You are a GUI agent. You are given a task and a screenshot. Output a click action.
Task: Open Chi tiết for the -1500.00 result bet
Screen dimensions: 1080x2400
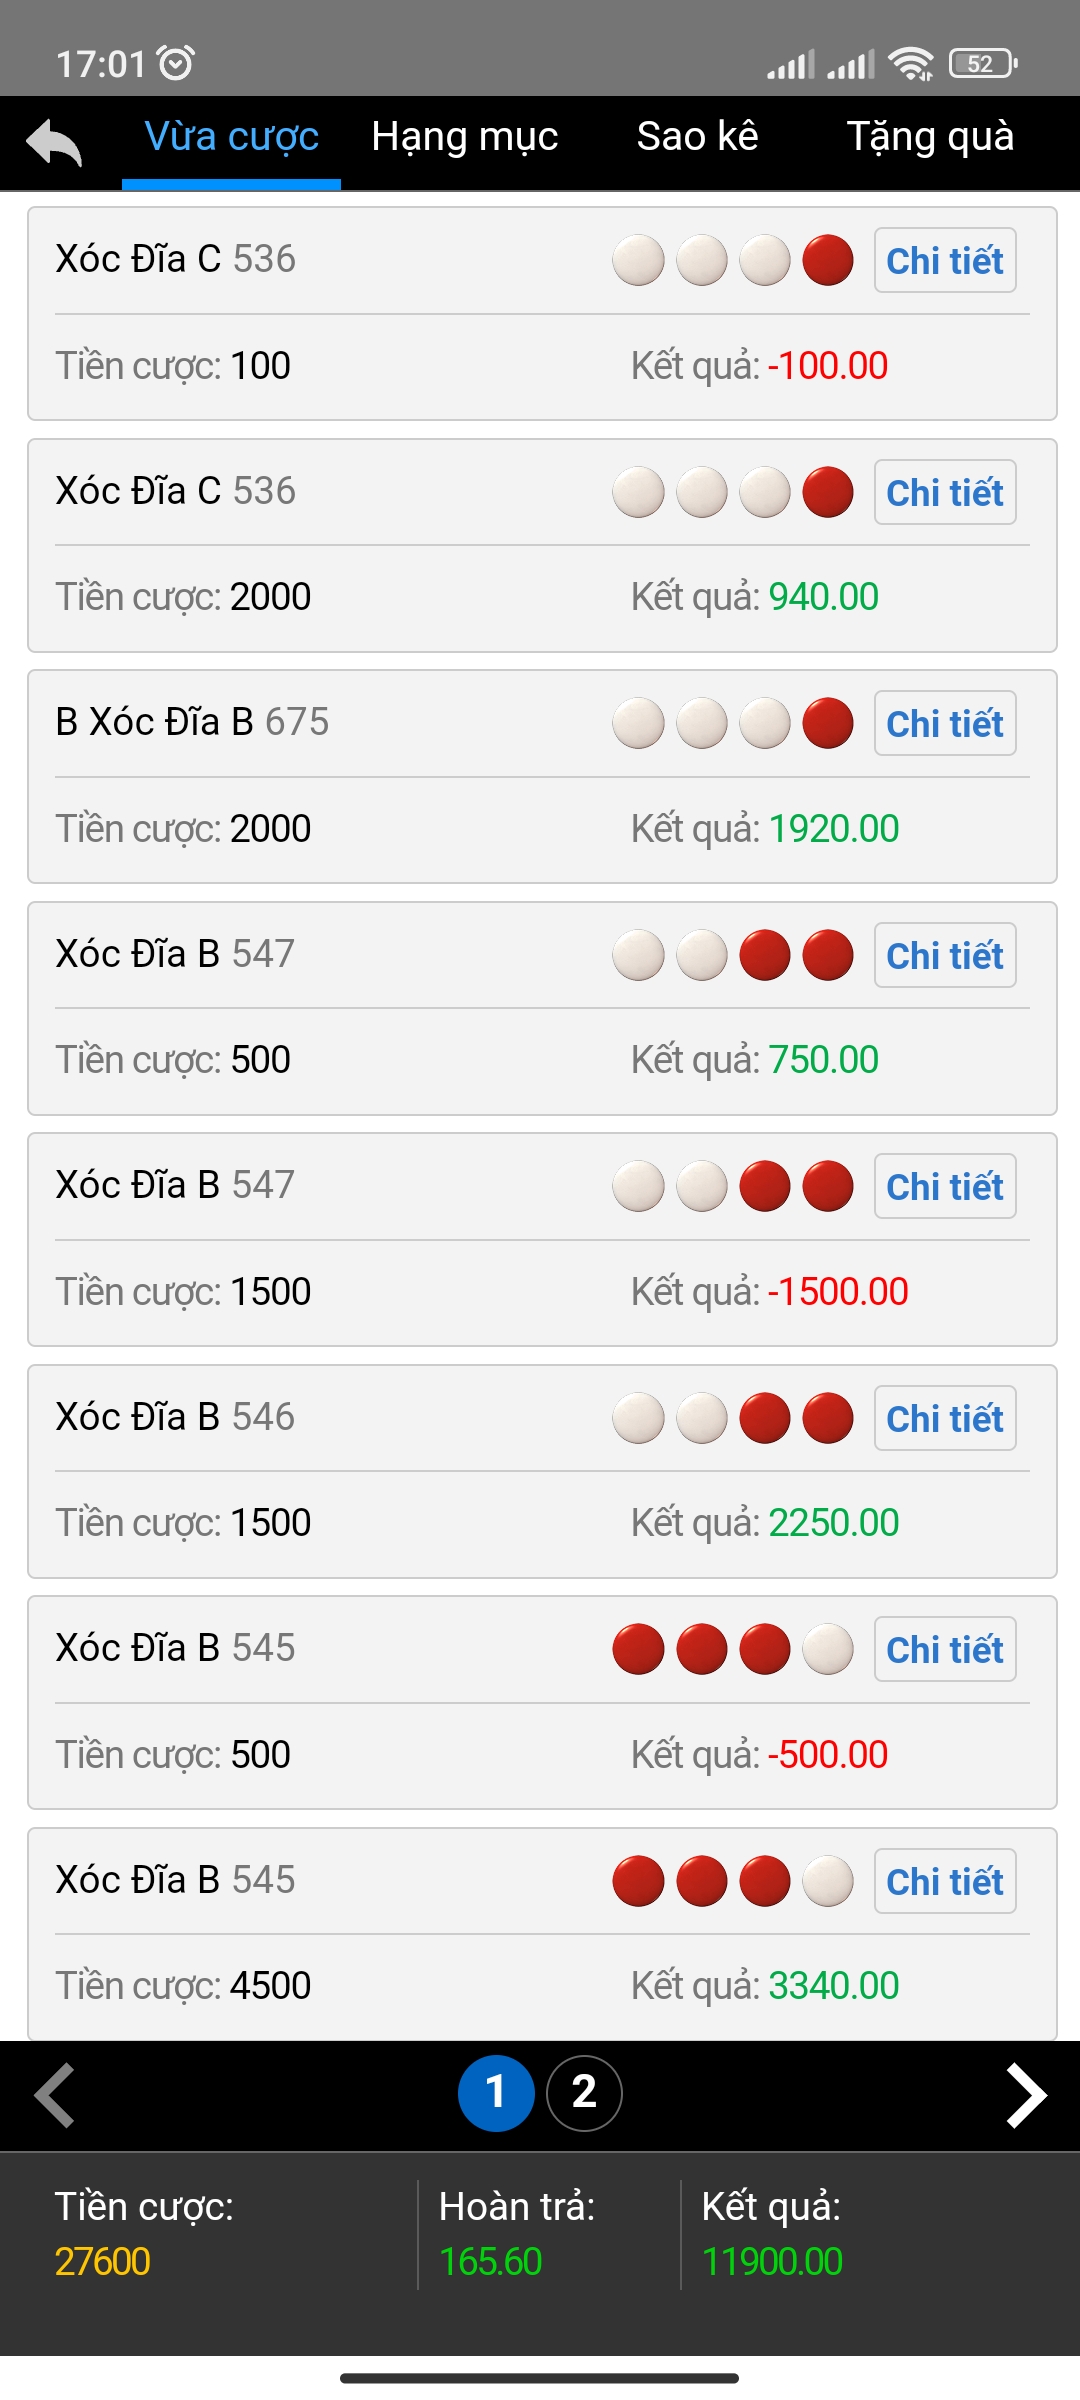pyautogui.click(x=945, y=1187)
